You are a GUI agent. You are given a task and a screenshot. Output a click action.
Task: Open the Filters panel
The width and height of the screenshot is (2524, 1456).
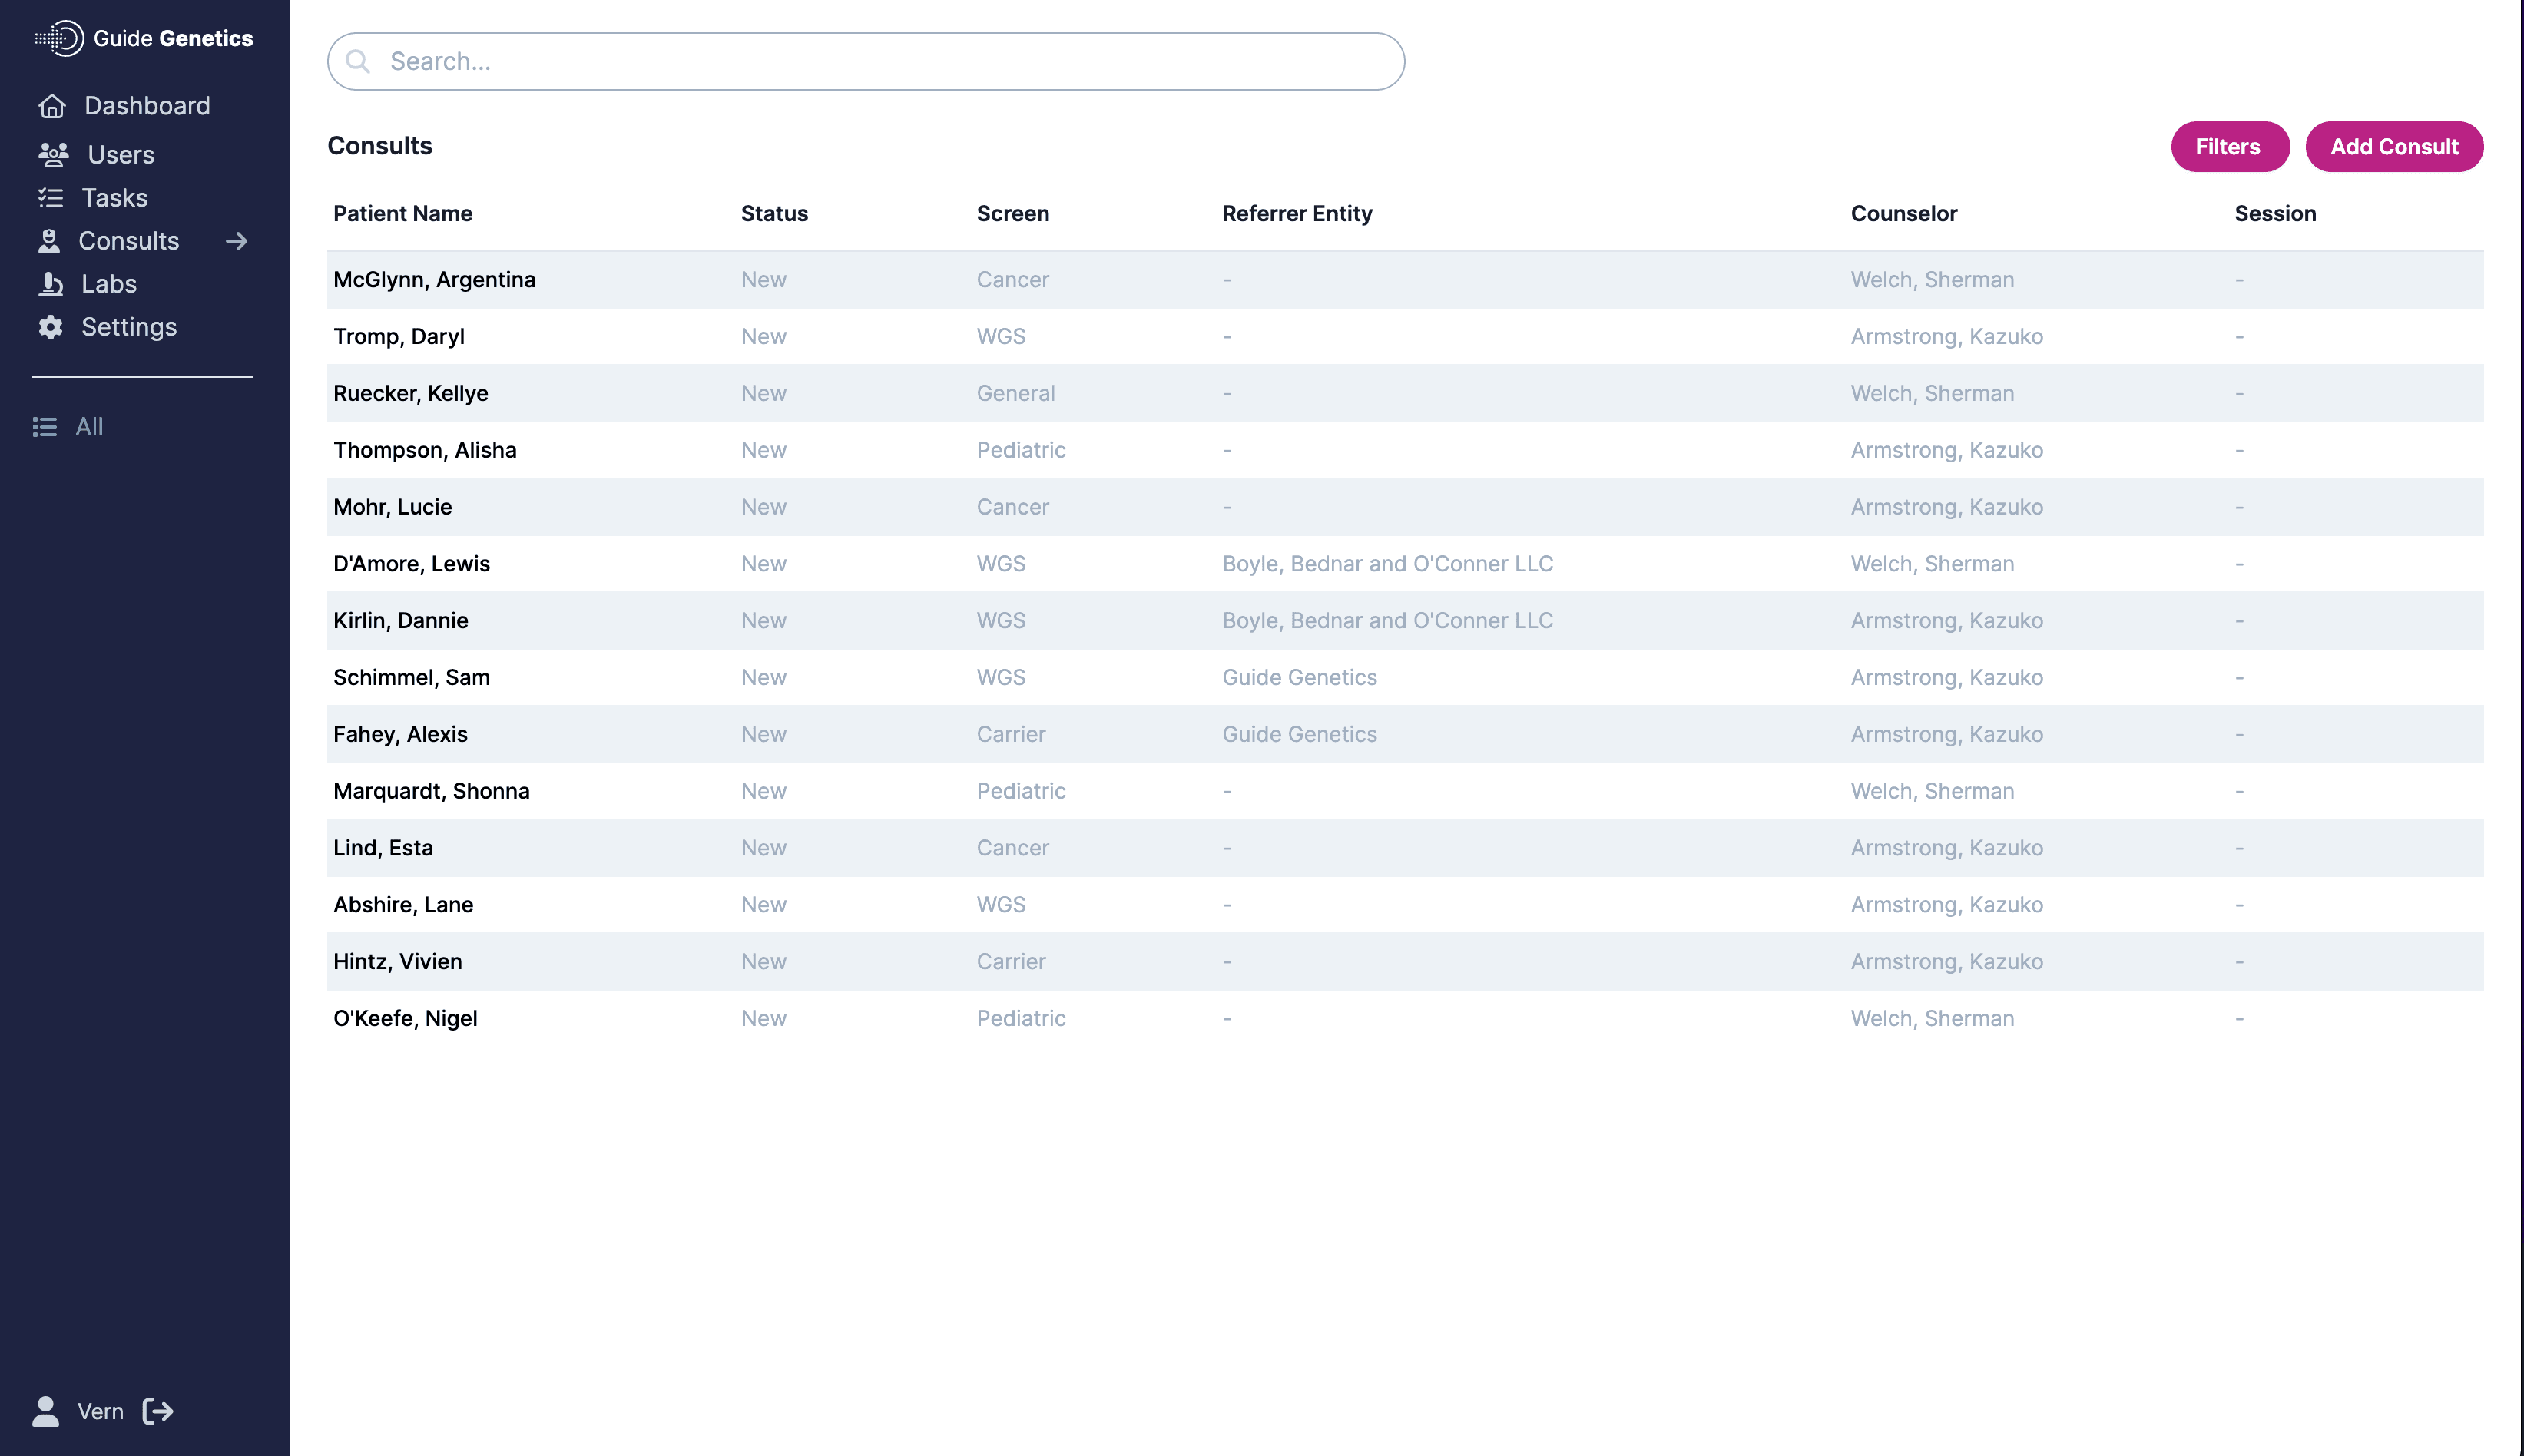pyautogui.click(x=2229, y=146)
